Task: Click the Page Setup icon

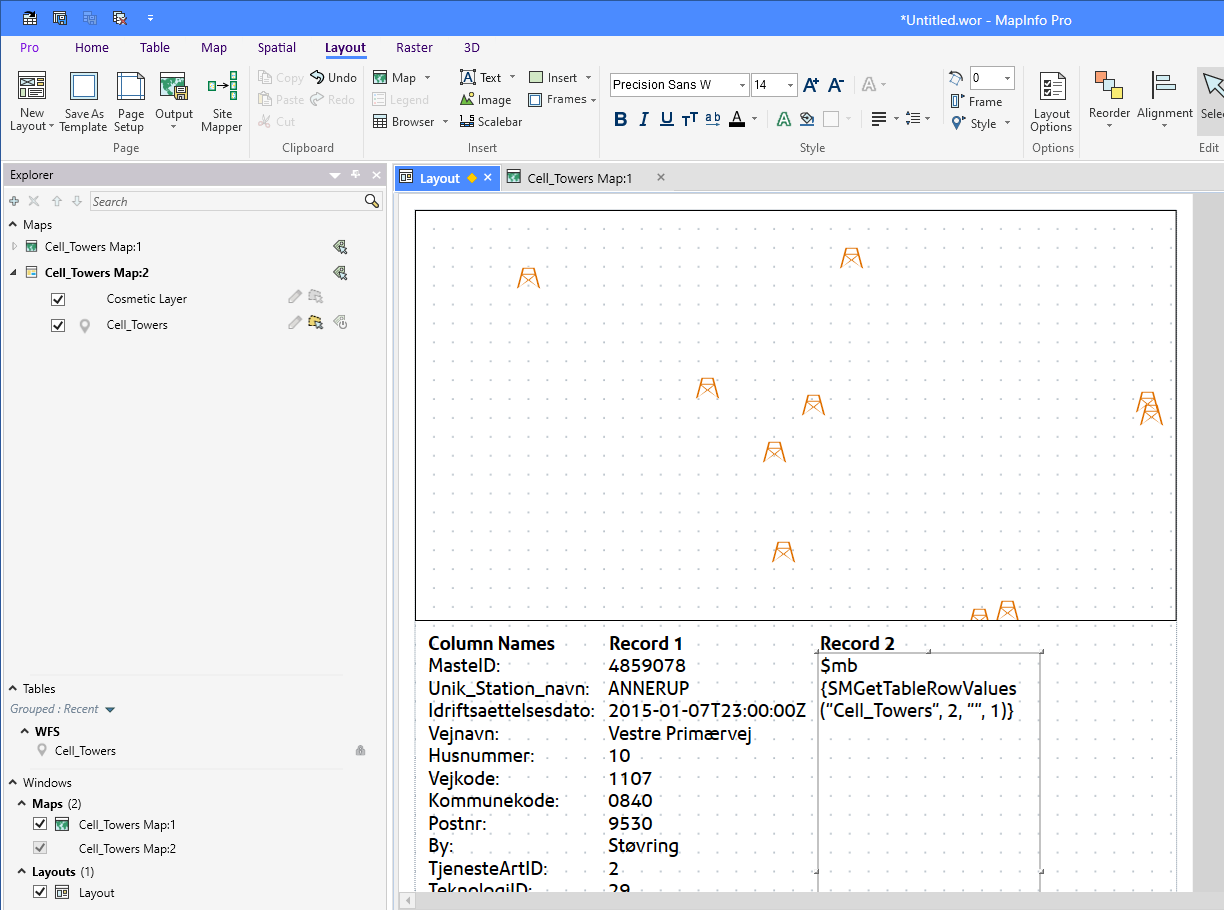Action: 130,100
